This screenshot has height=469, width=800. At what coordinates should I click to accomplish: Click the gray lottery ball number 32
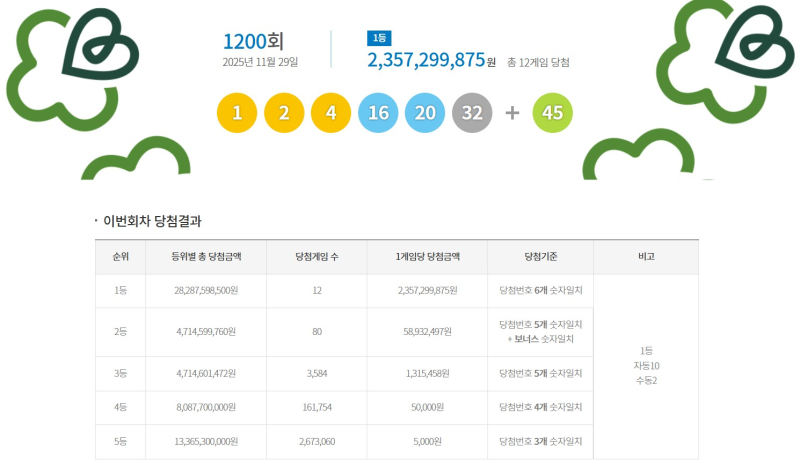[472, 113]
